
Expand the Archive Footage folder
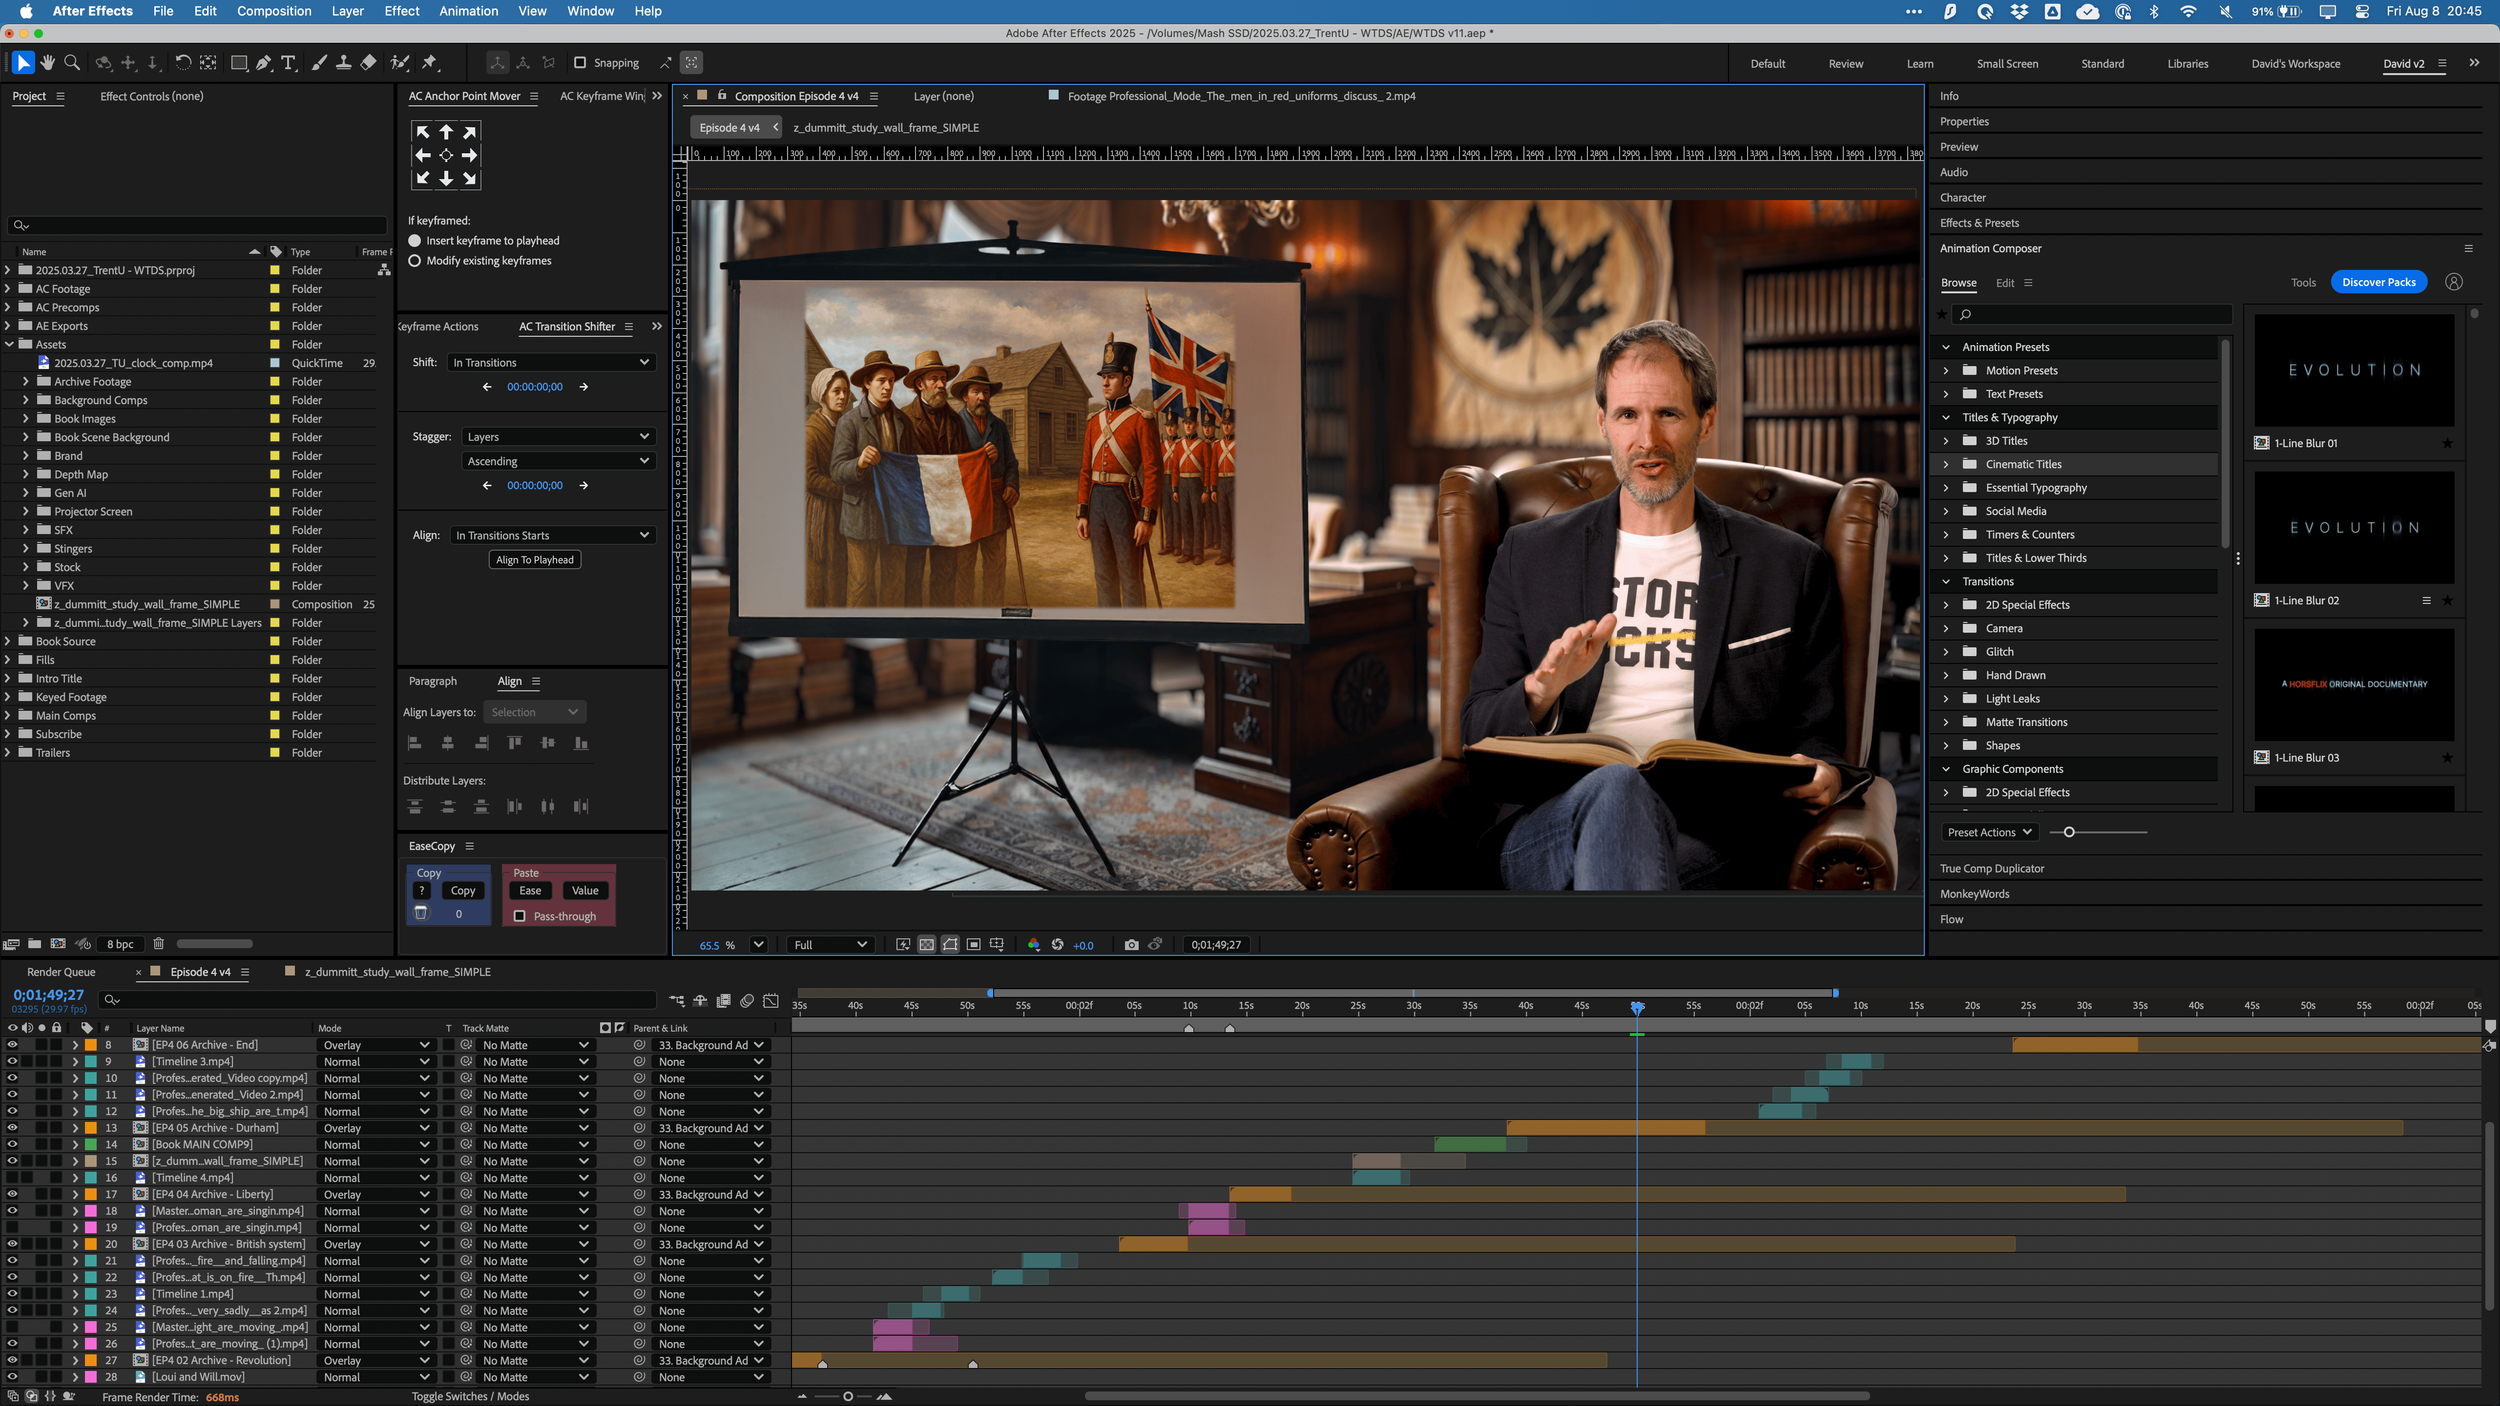(x=26, y=381)
